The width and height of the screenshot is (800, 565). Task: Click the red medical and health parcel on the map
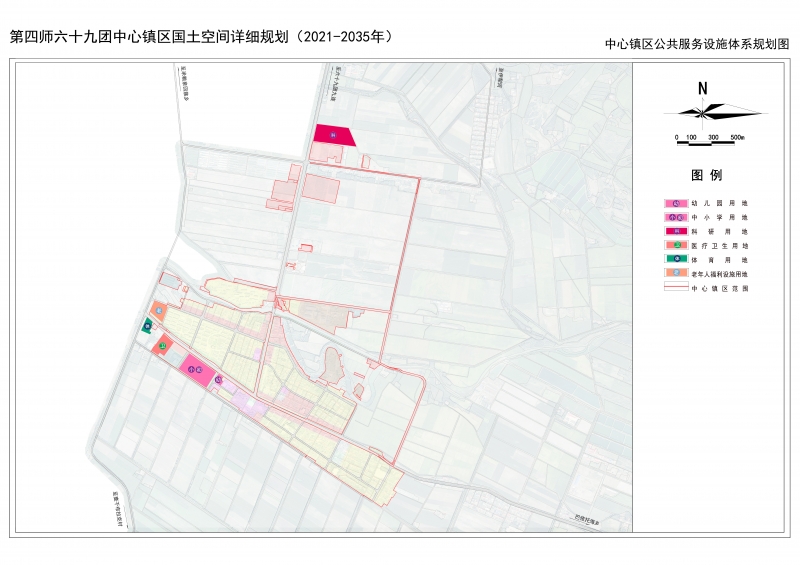(x=163, y=346)
